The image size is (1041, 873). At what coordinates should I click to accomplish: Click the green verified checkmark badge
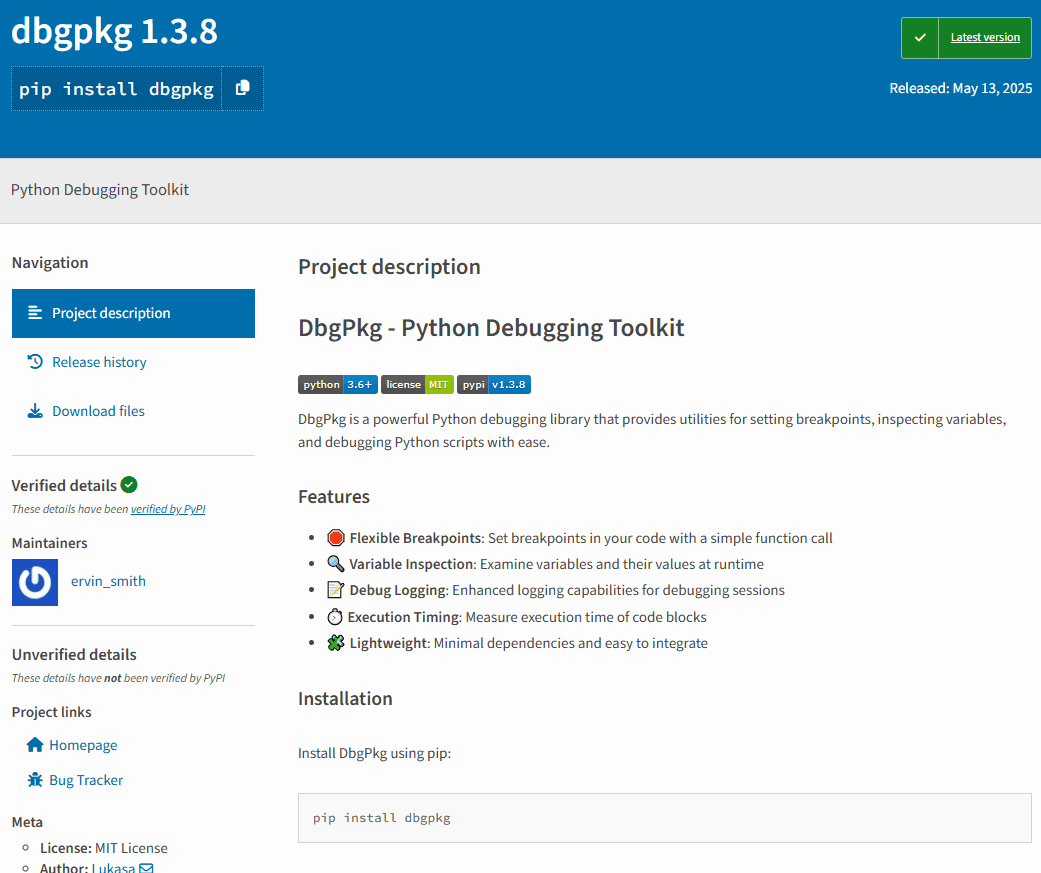point(129,484)
